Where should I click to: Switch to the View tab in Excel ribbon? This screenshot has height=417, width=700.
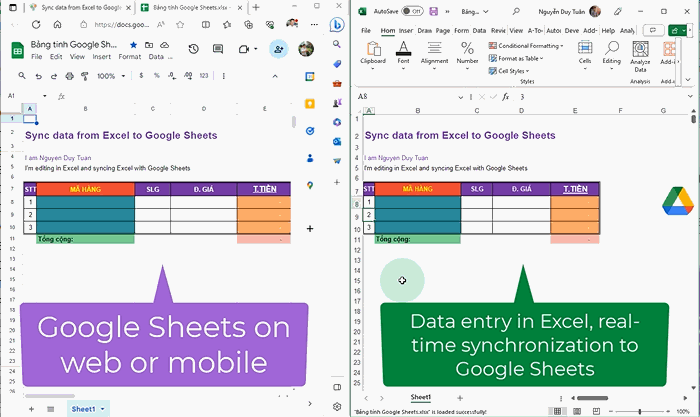tap(516, 30)
